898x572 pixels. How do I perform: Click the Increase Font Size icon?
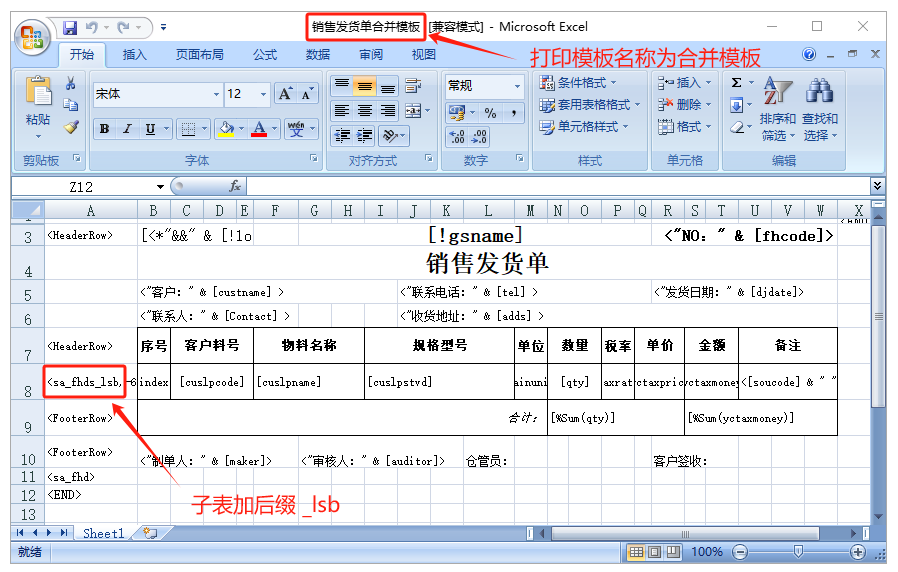point(286,94)
